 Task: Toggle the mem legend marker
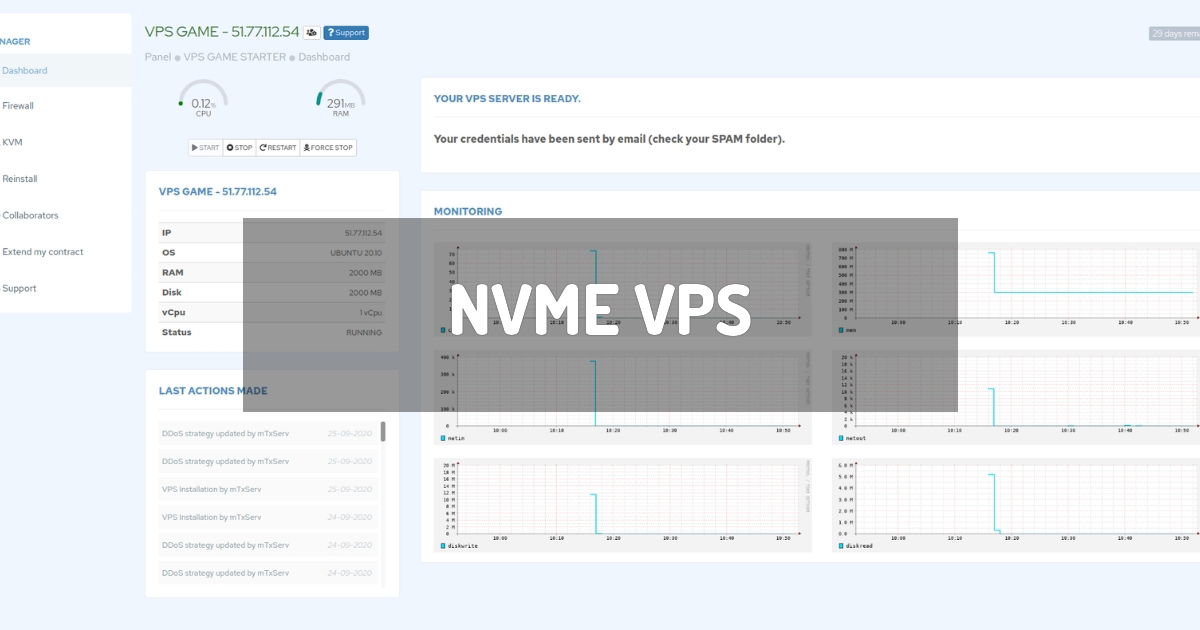843,328
